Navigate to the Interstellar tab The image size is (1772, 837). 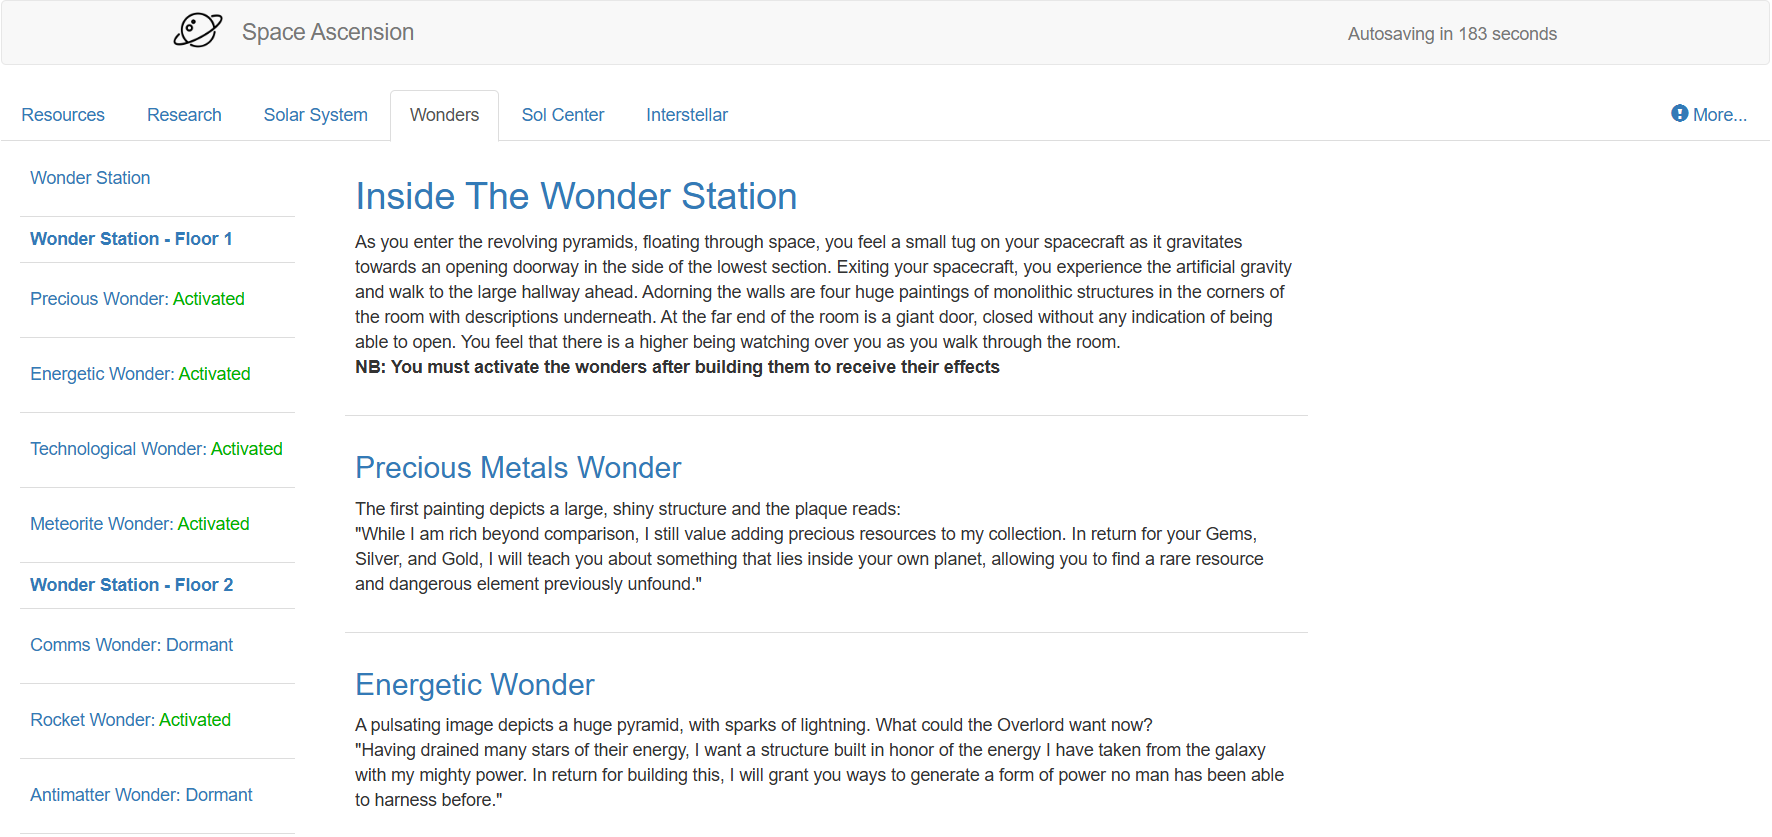tap(686, 115)
